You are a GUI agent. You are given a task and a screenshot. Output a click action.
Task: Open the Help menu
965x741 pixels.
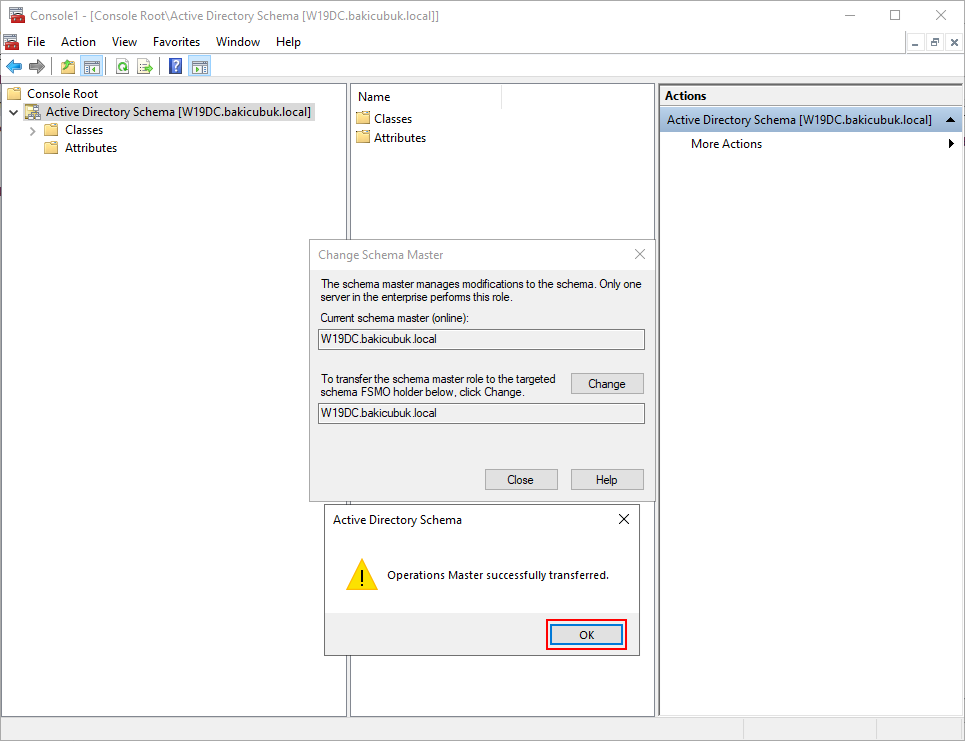point(288,42)
